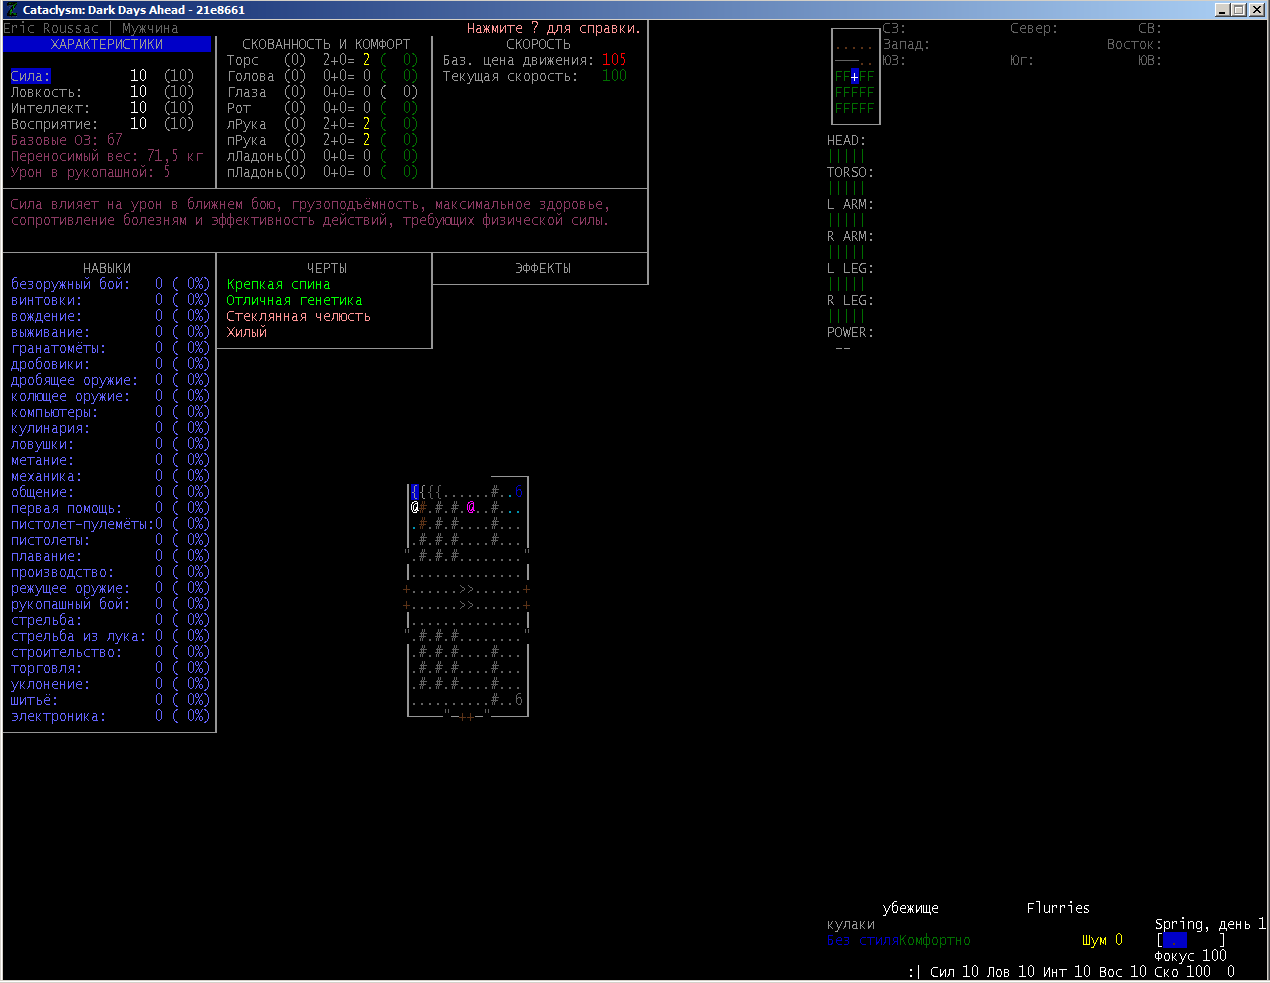Click the Нажмите ? для справки hint
Image resolution: width=1270 pixels, height=983 pixels.
click(x=554, y=28)
